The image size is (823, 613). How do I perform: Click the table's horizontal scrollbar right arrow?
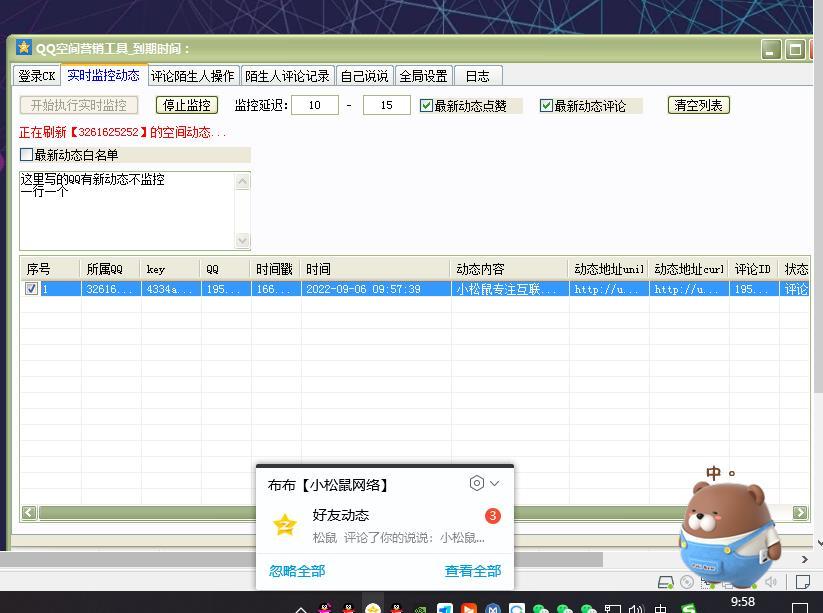click(x=800, y=512)
